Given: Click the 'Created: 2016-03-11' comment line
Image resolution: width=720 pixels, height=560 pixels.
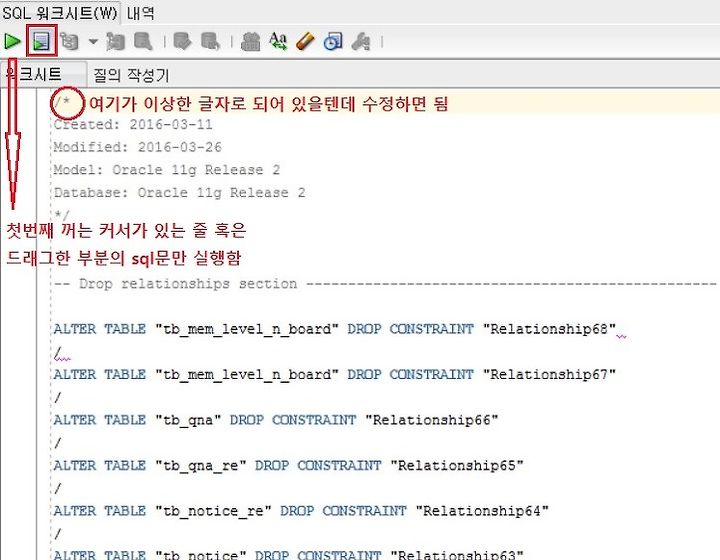Looking at the screenshot, I should (x=133, y=124).
